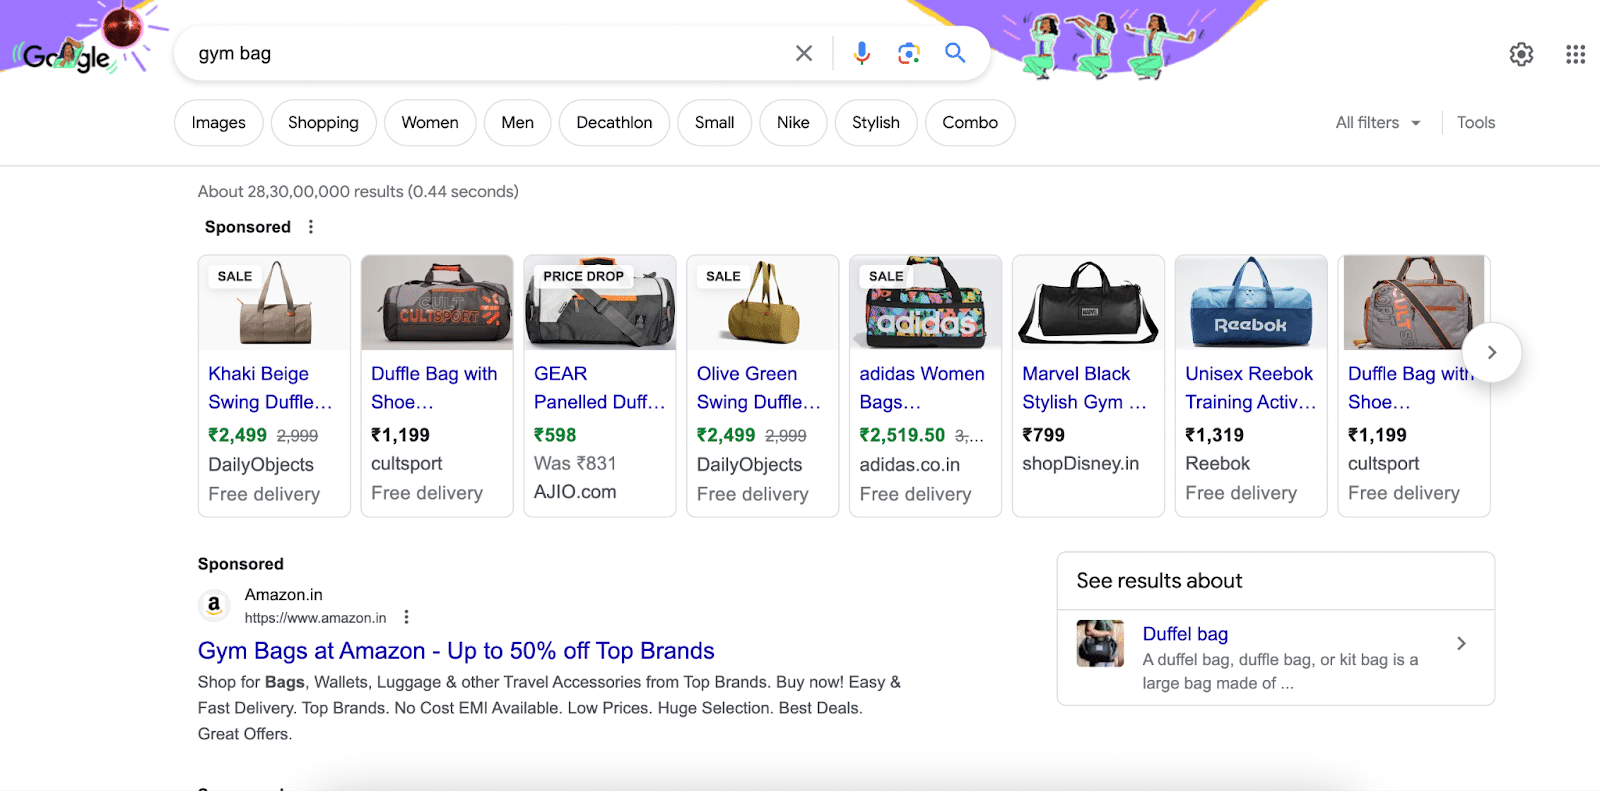This screenshot has height=791, width=1600.
Task: Open the Tools options
Action: point(1476,122)
